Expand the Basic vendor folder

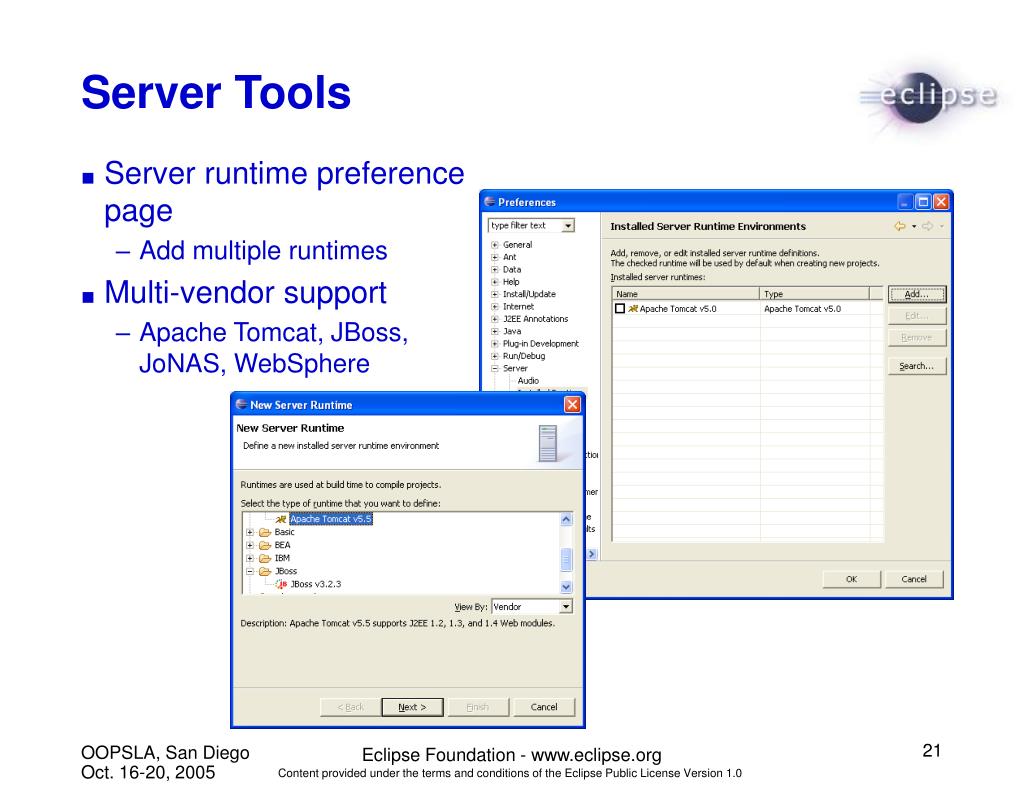coord(249,532)
